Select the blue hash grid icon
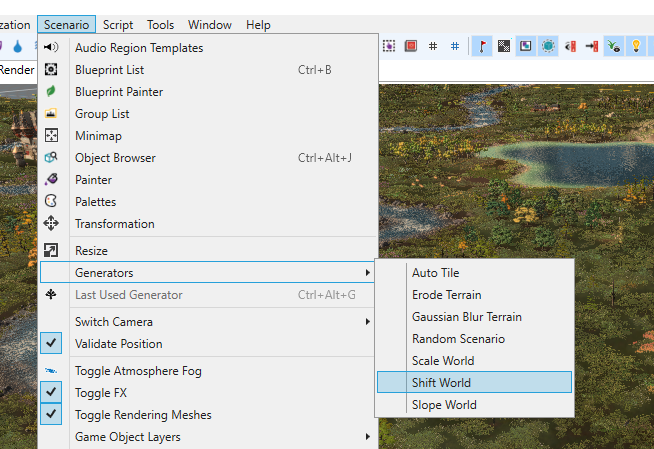 click(455, 46)
